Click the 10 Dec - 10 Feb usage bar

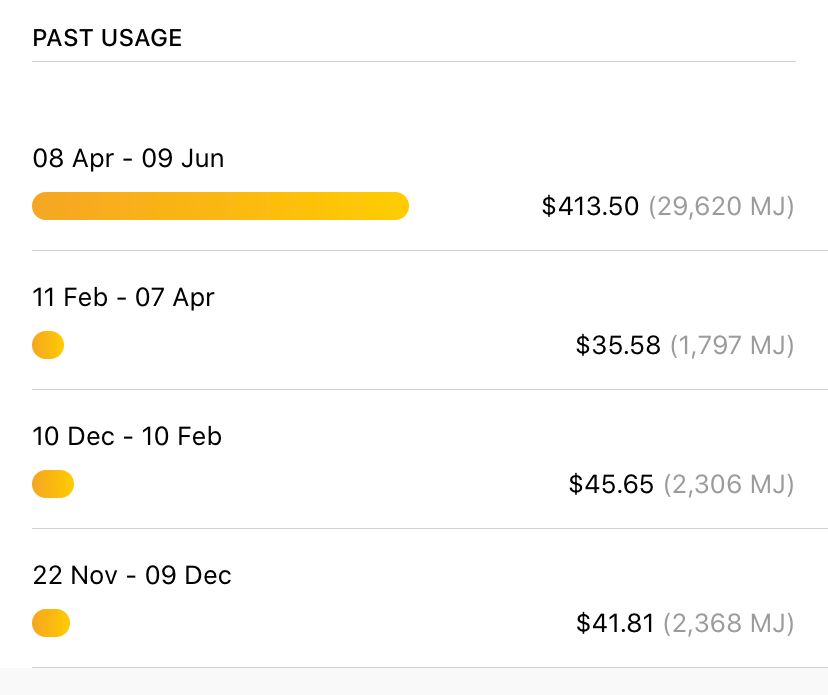tap(53, 485)
